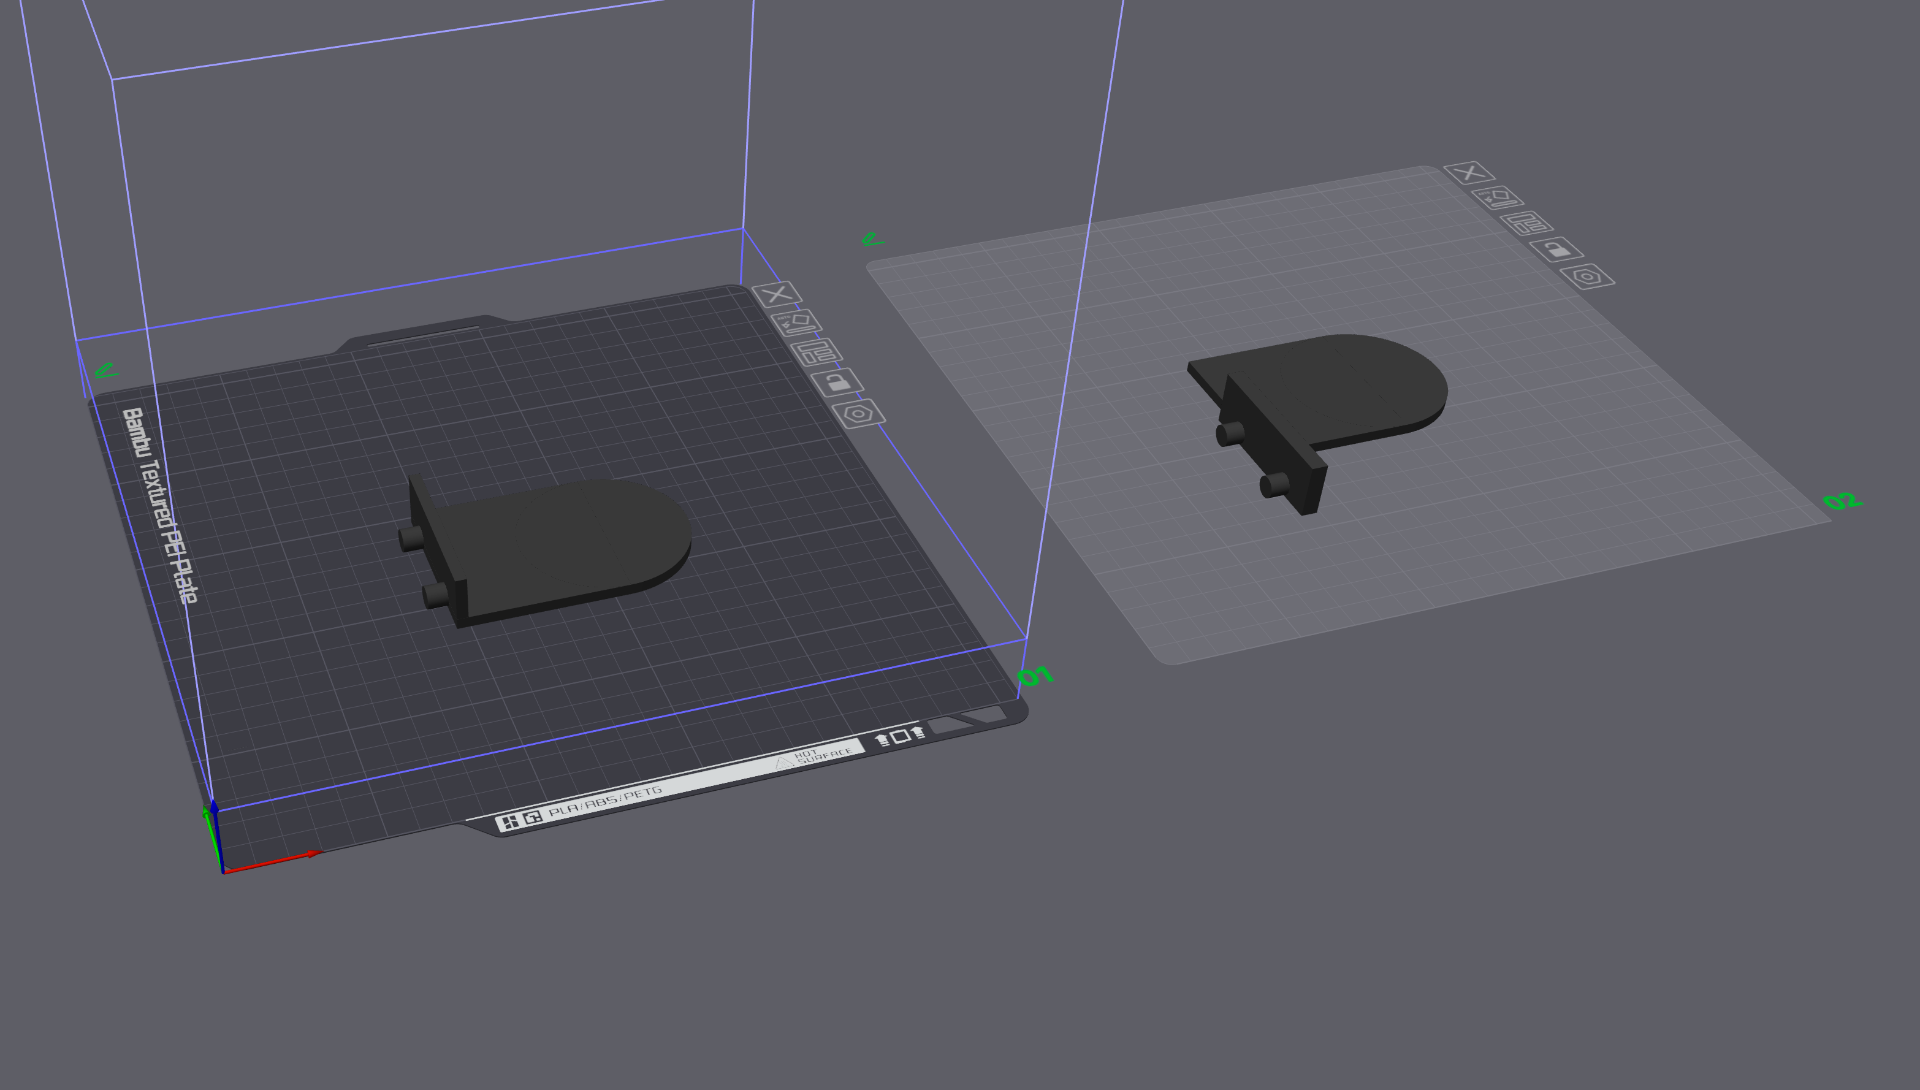Toggle the lock on plate 01
Image resolution: width=1920 pixels, height=1090 pixels.
838,382
